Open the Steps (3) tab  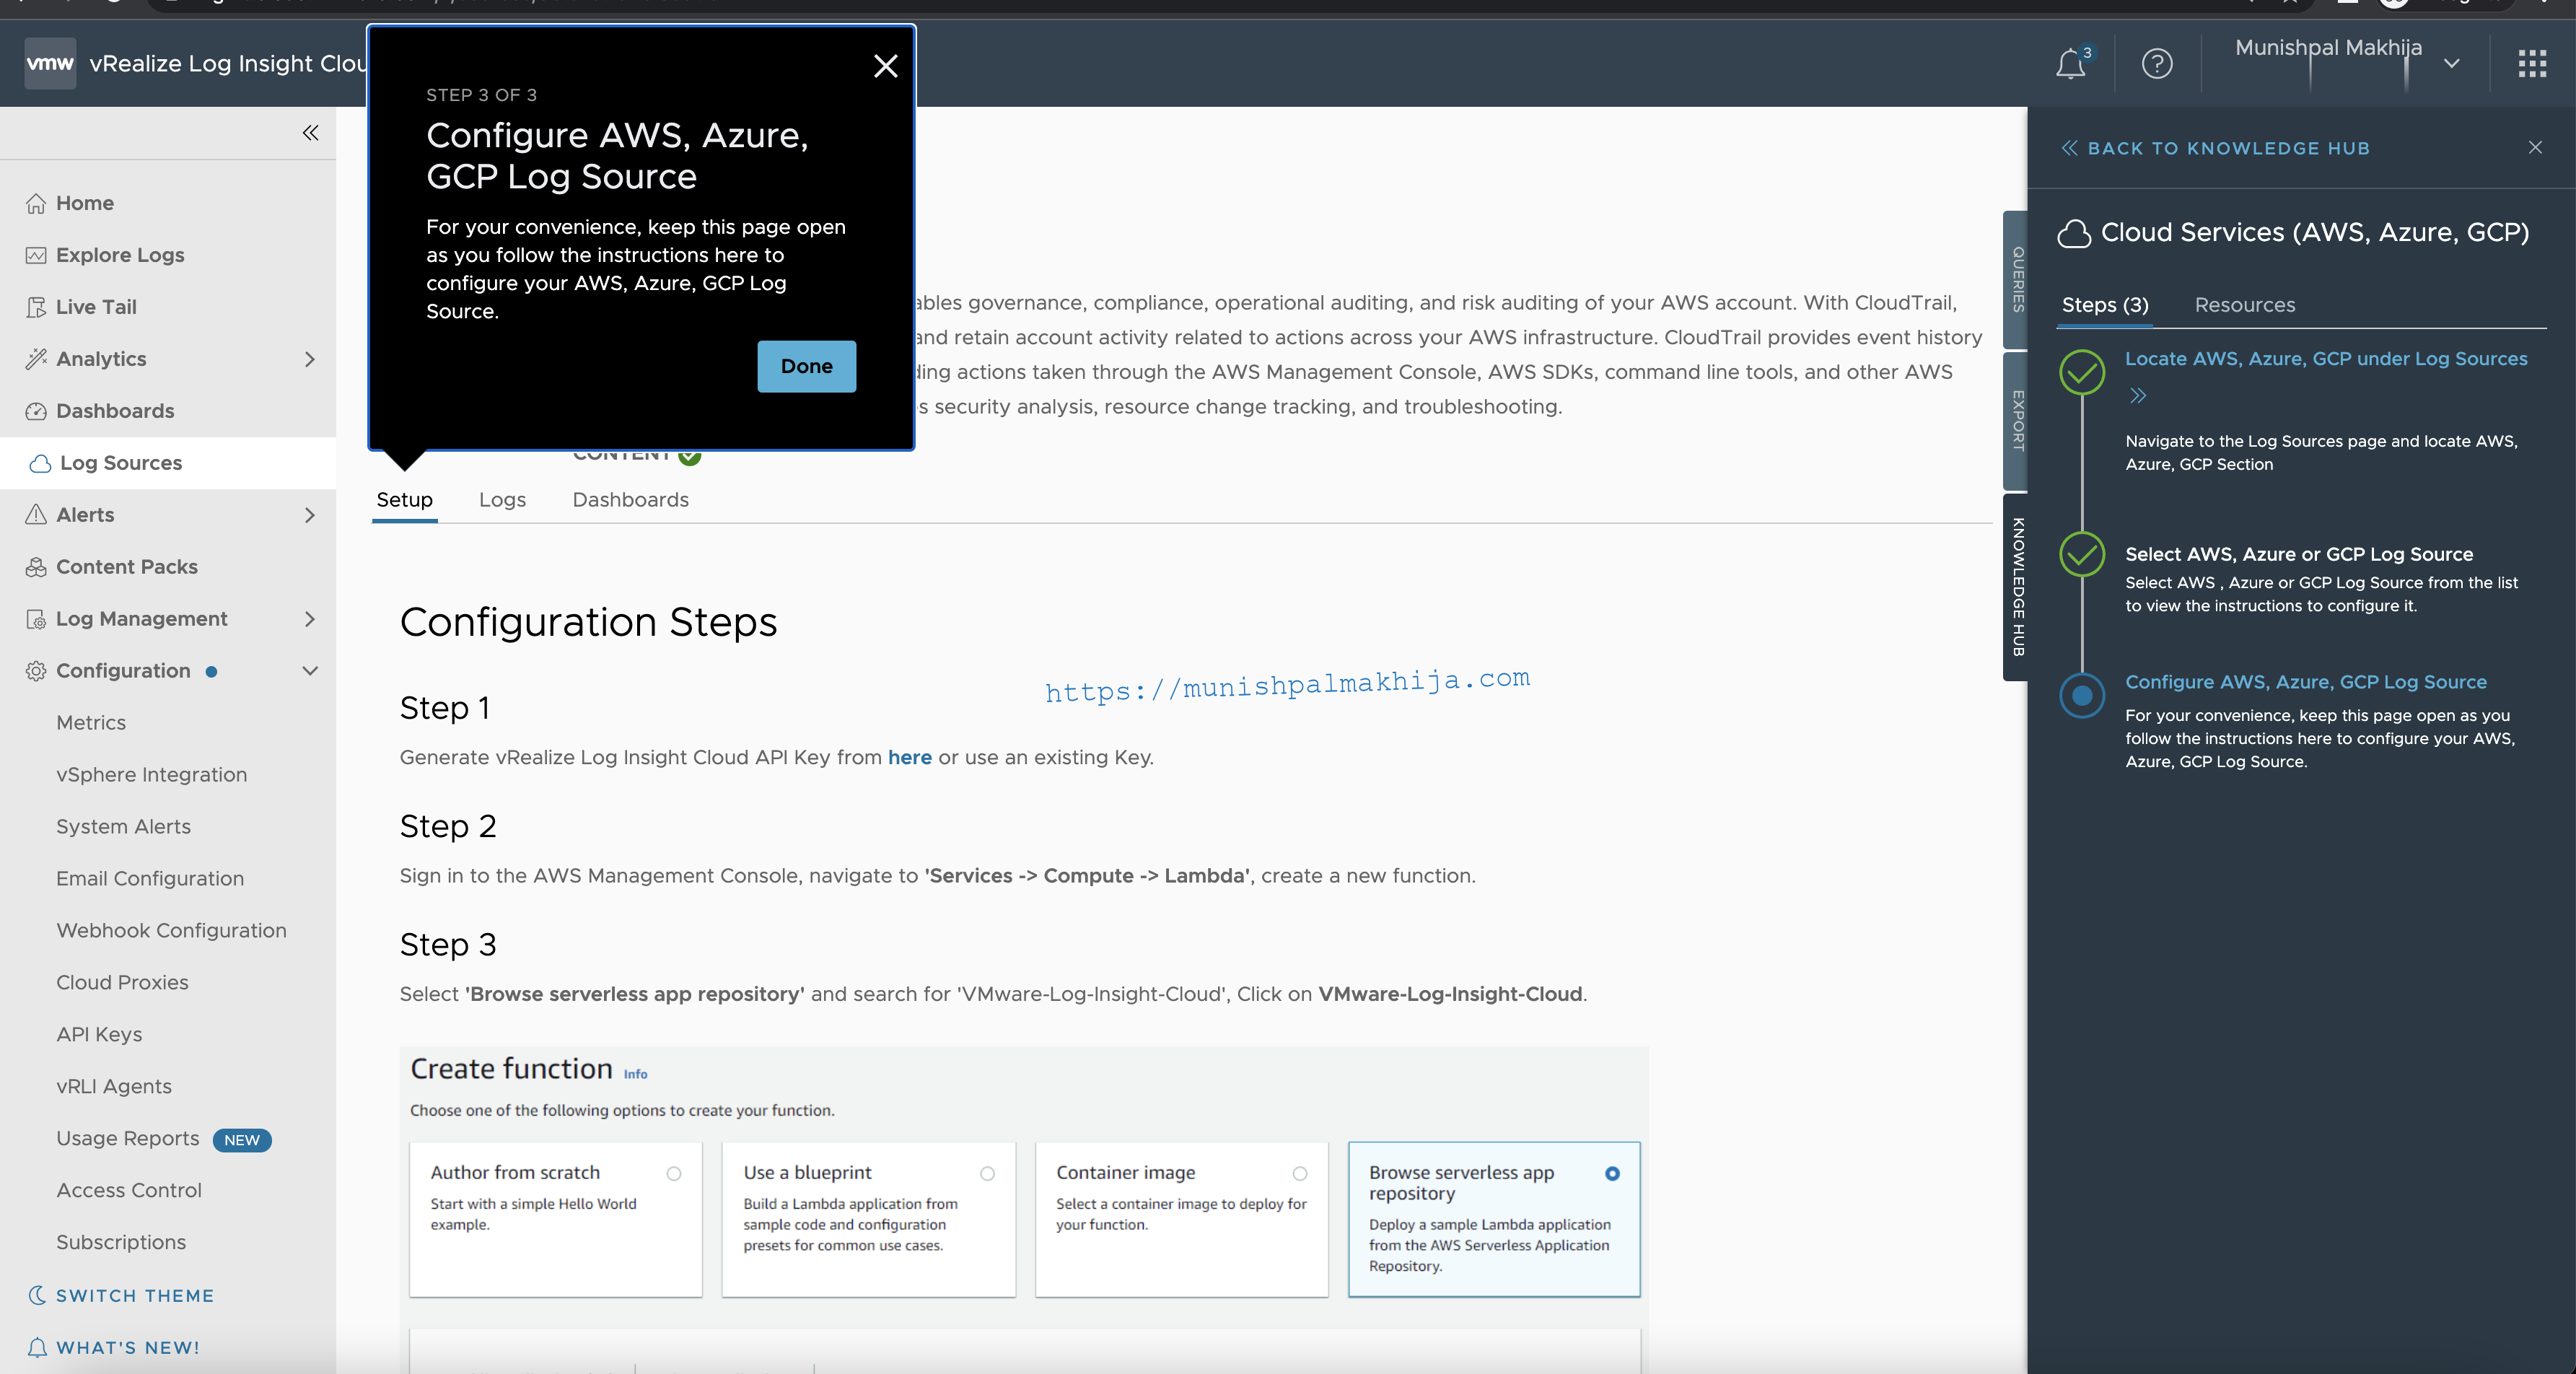2105,305
